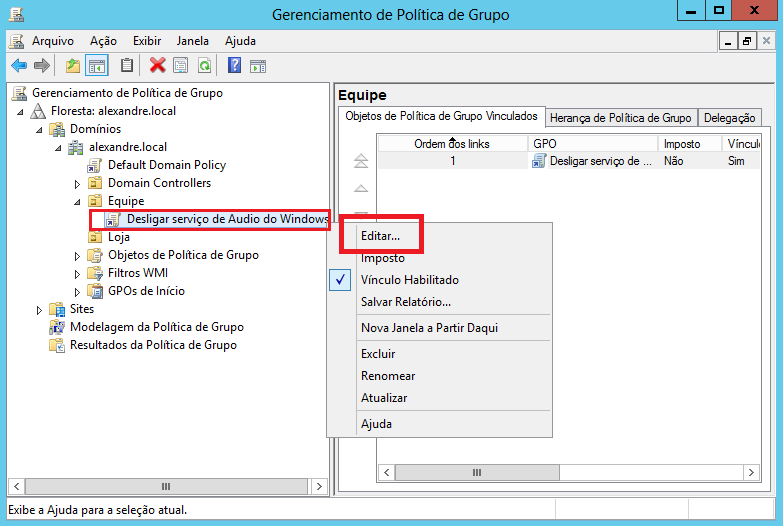The height and width of the screenshot is (526, 783).
Task: Click the Modelagem da Política de Grupo icon
Action: [x=57, y=327]
